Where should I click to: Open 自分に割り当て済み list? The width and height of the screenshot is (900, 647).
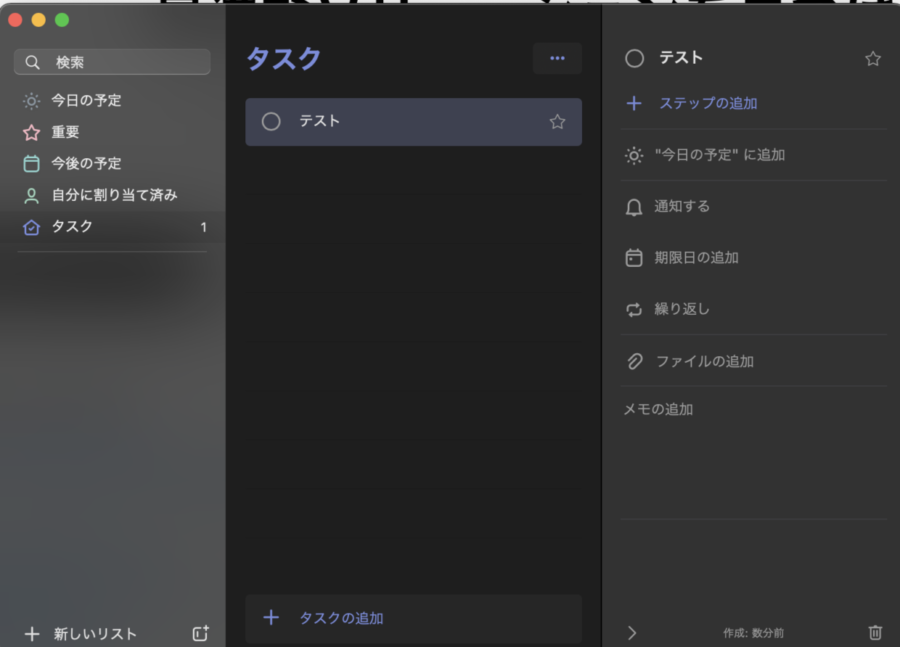(x=112, y=195)
